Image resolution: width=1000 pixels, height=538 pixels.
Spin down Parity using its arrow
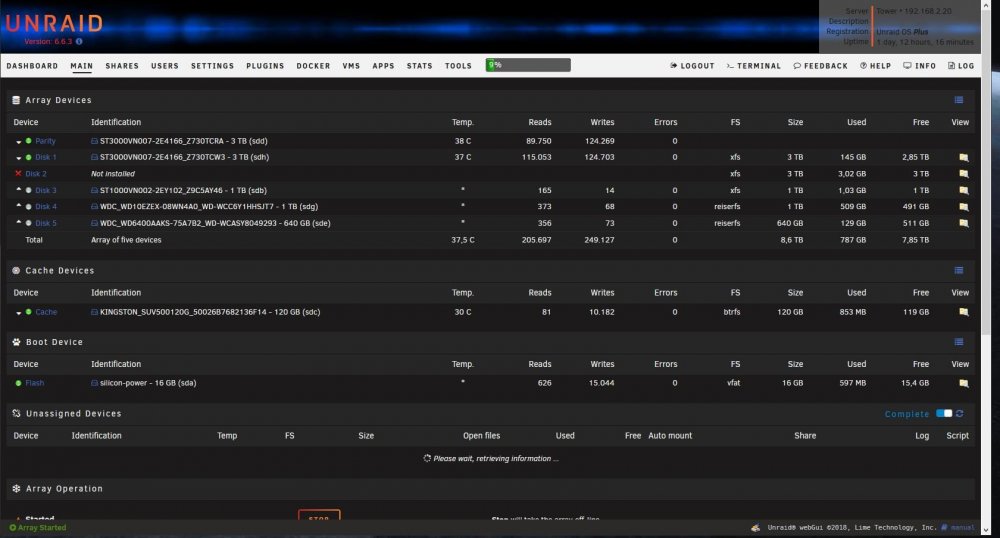[x=18, y=142]
